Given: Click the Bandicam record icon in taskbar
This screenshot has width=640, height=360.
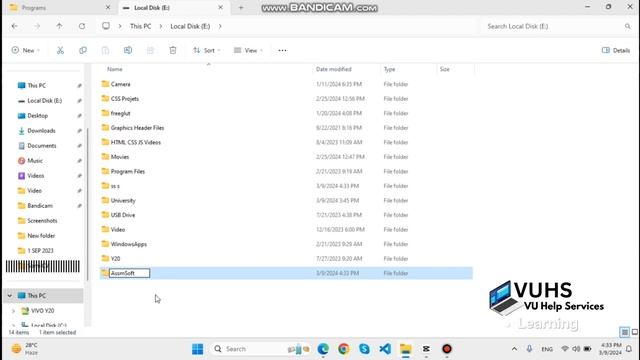Looking at the screenshot, I should coord(447,349).
